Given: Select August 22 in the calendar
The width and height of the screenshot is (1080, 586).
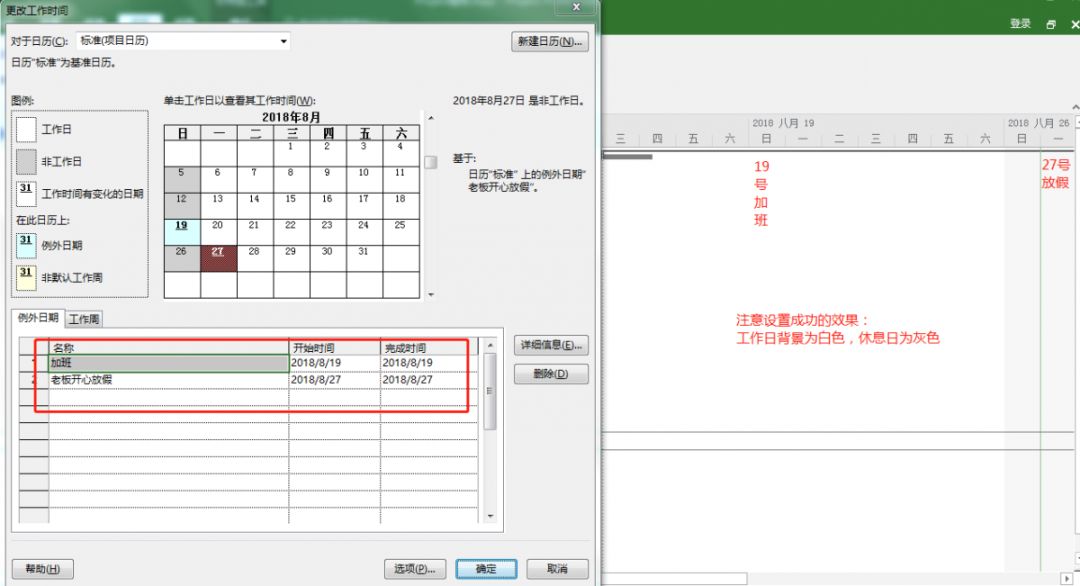Looking at the screenshot, I should pos(291,232).
